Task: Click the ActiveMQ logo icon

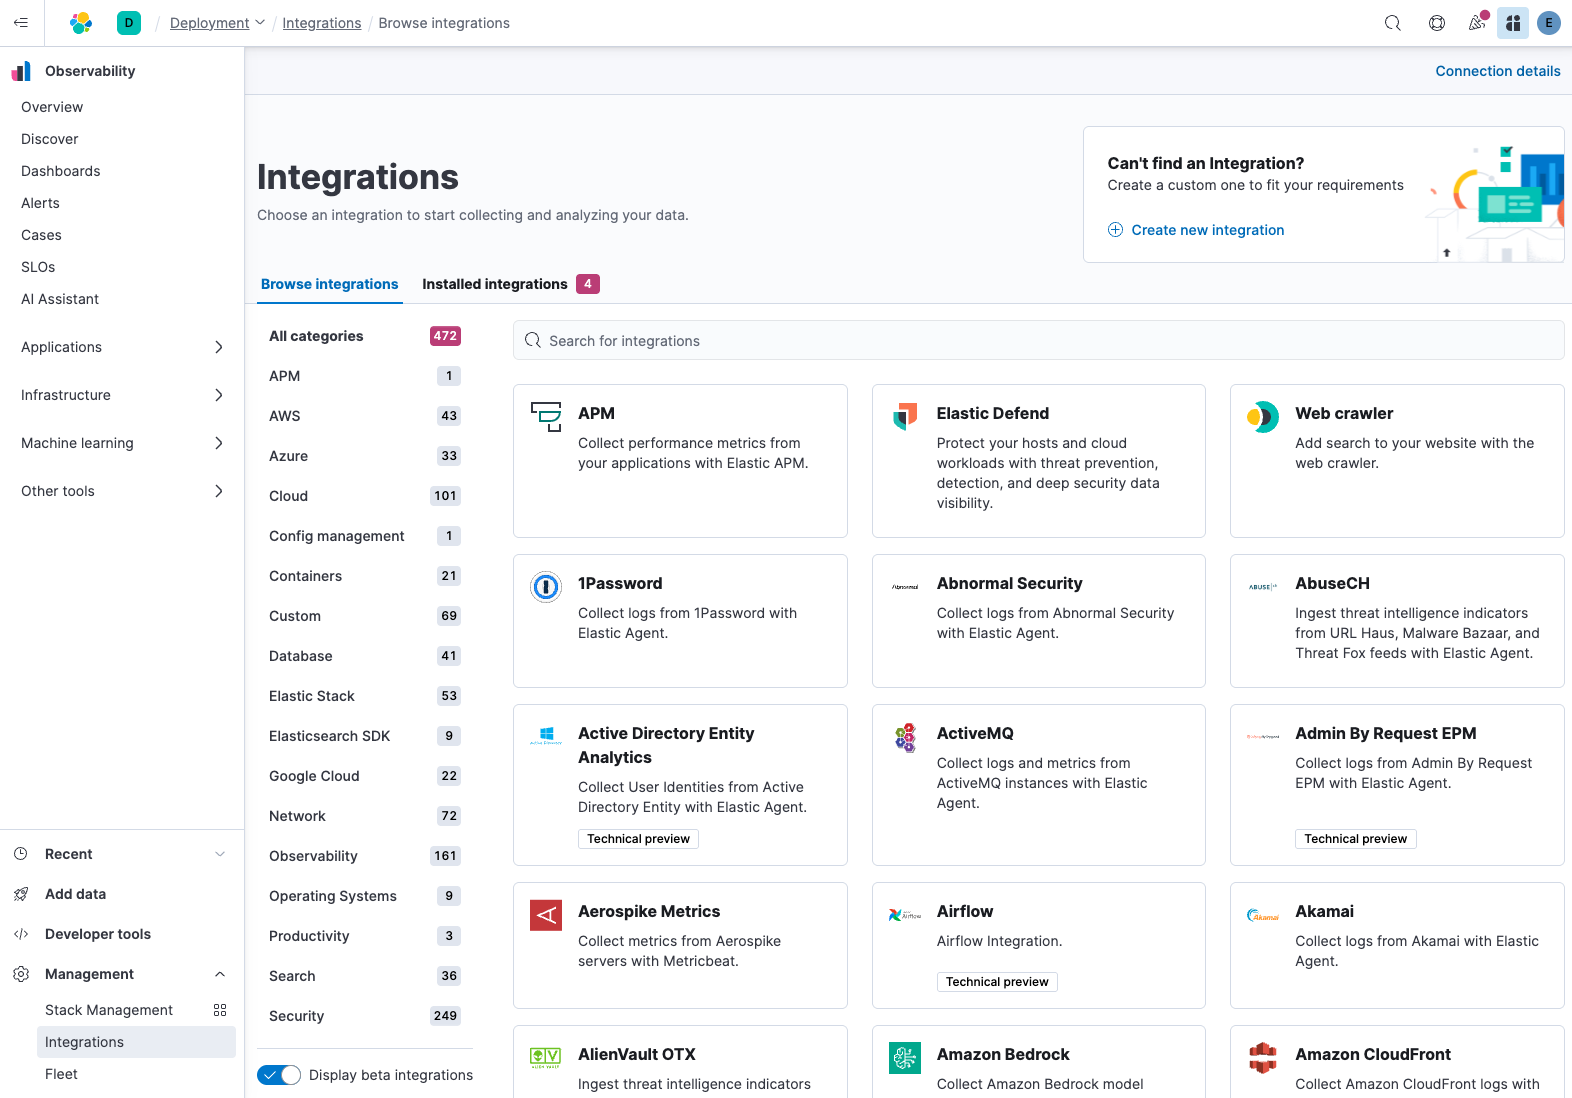Action: click(905, 737)
